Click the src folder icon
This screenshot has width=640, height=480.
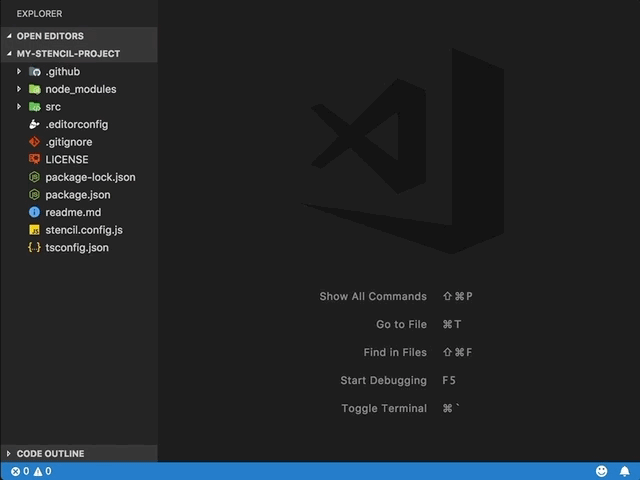pyautogui.click(x=35, y=107)
